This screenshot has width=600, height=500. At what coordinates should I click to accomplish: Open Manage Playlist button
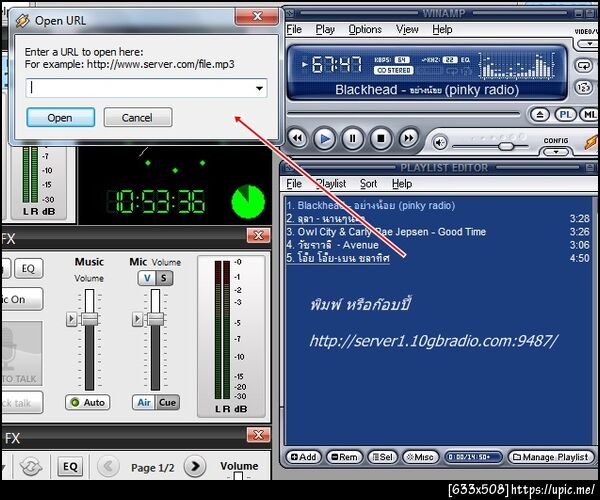[551, 457]
